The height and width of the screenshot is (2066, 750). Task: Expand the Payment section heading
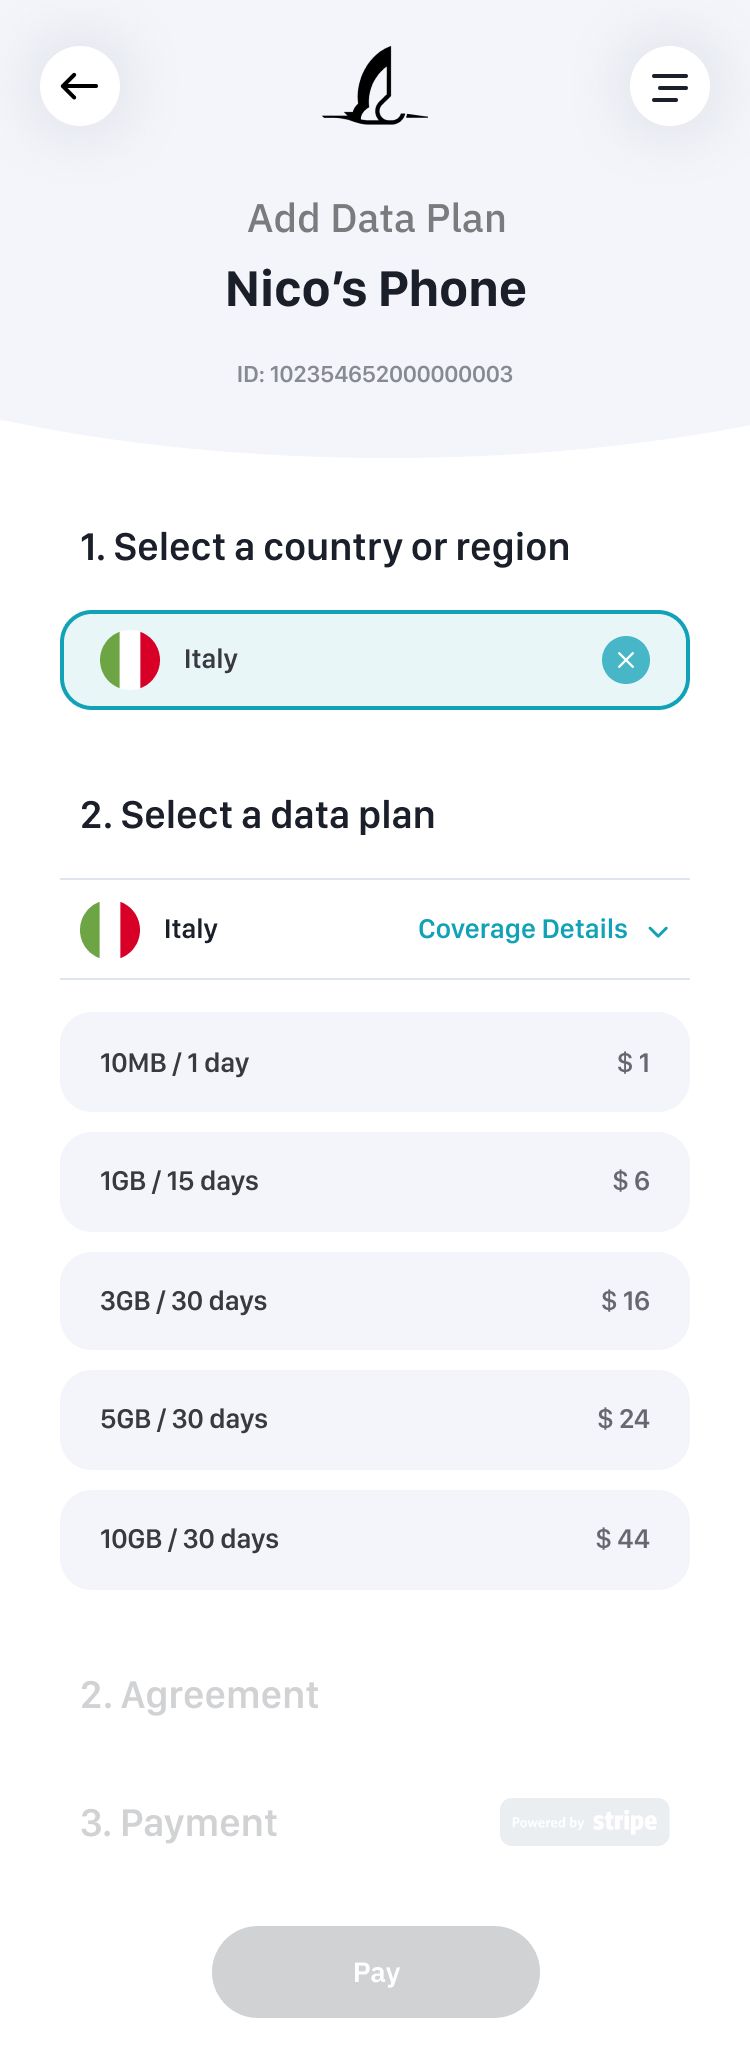179,1823
